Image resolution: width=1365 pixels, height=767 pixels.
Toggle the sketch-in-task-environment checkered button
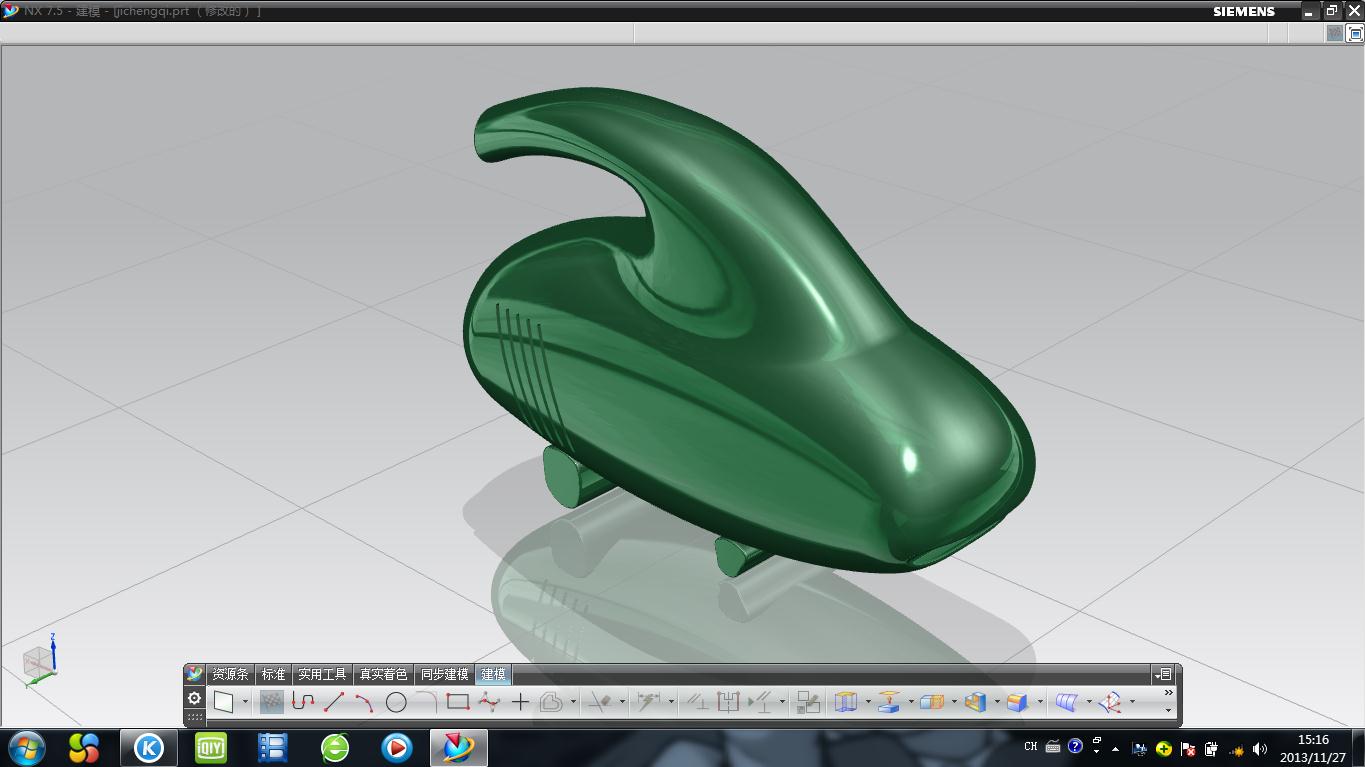coord(272,702)
